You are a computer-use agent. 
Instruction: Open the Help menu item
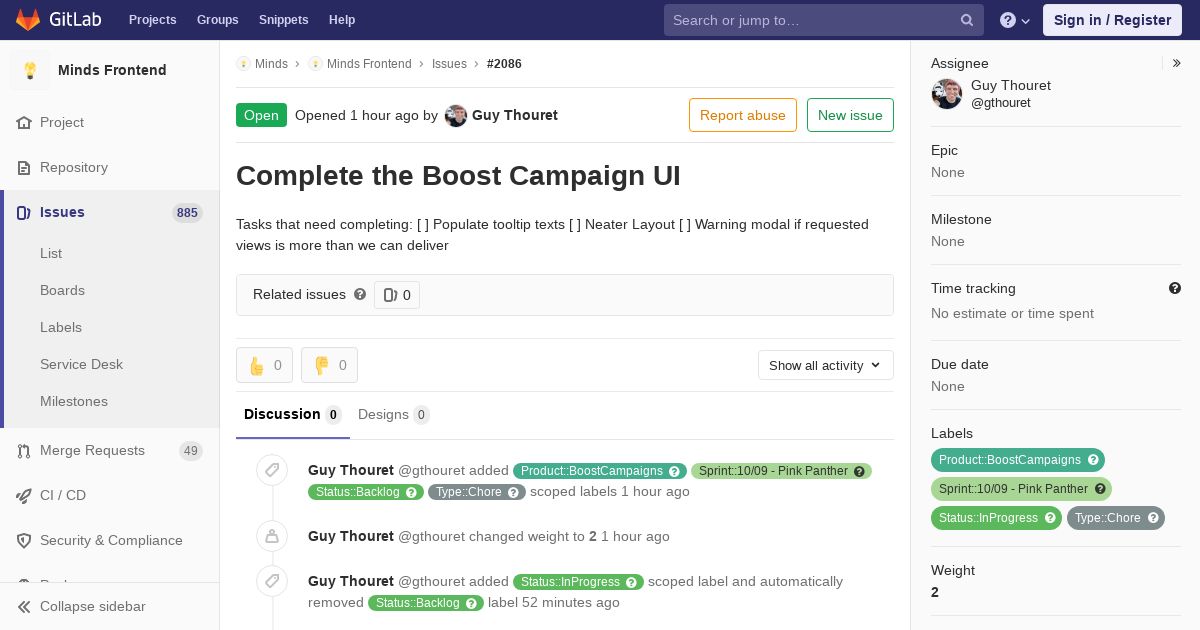click(342, 20)
